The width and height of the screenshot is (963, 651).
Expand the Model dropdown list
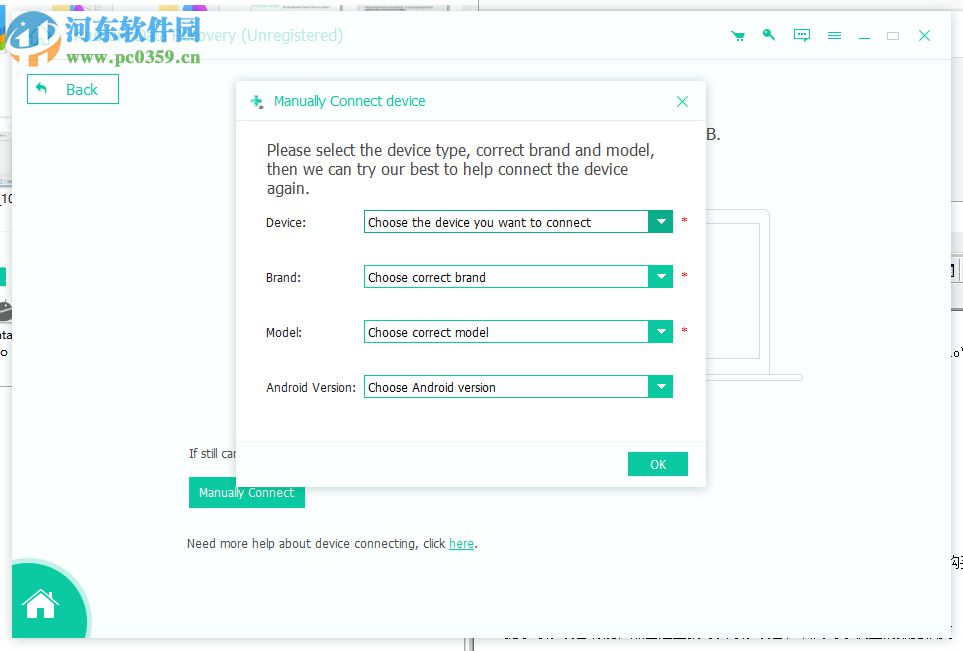tap(510, 331)
